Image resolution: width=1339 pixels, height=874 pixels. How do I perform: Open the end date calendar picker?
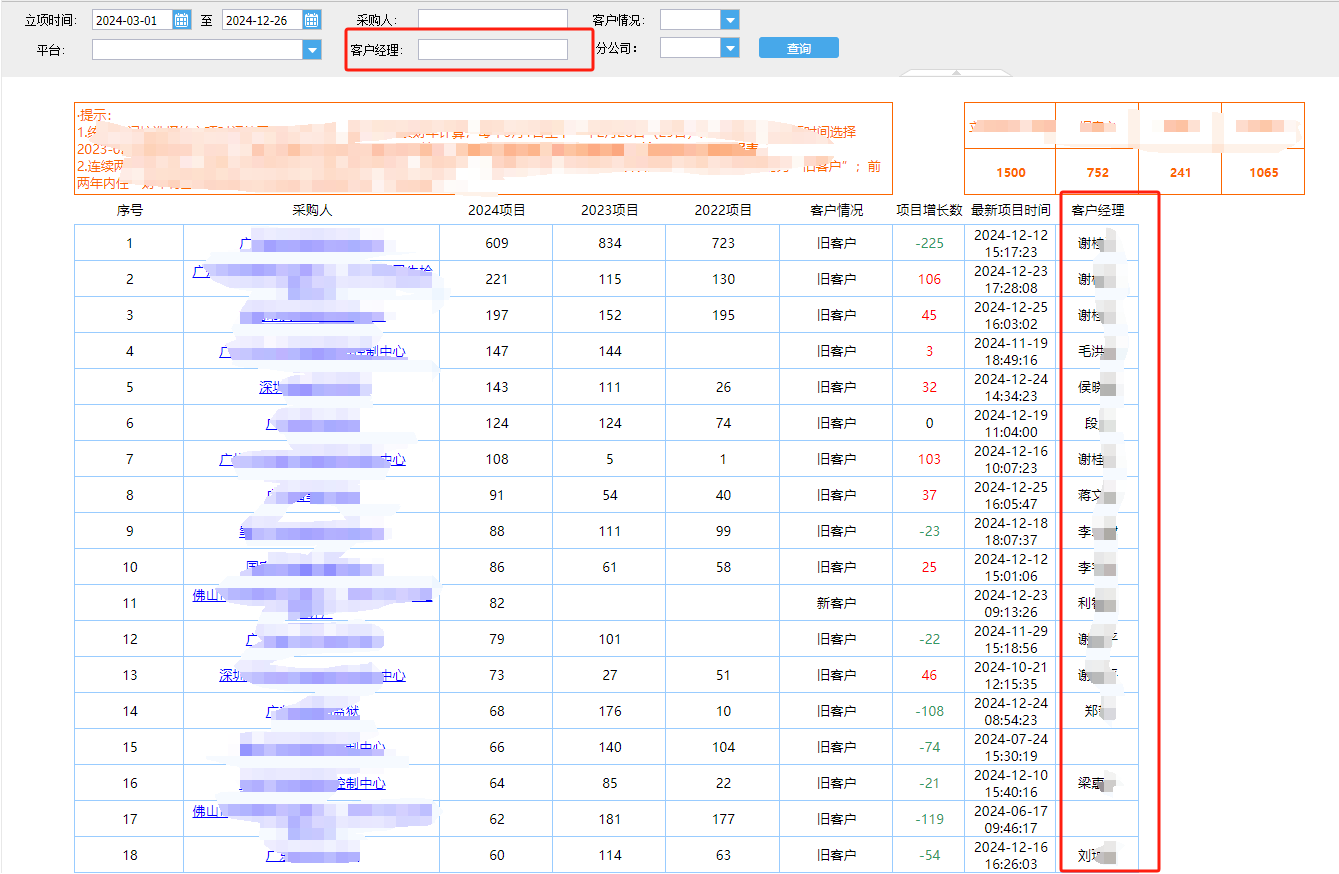(312, 20)
